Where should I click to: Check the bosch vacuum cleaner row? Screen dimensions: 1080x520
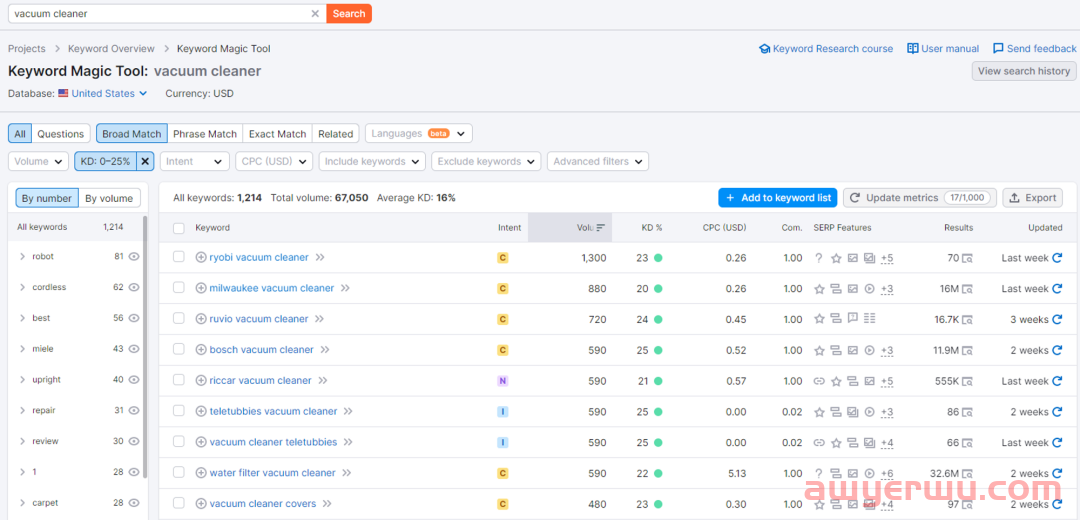pyautogui.click(x=178, y=349)
